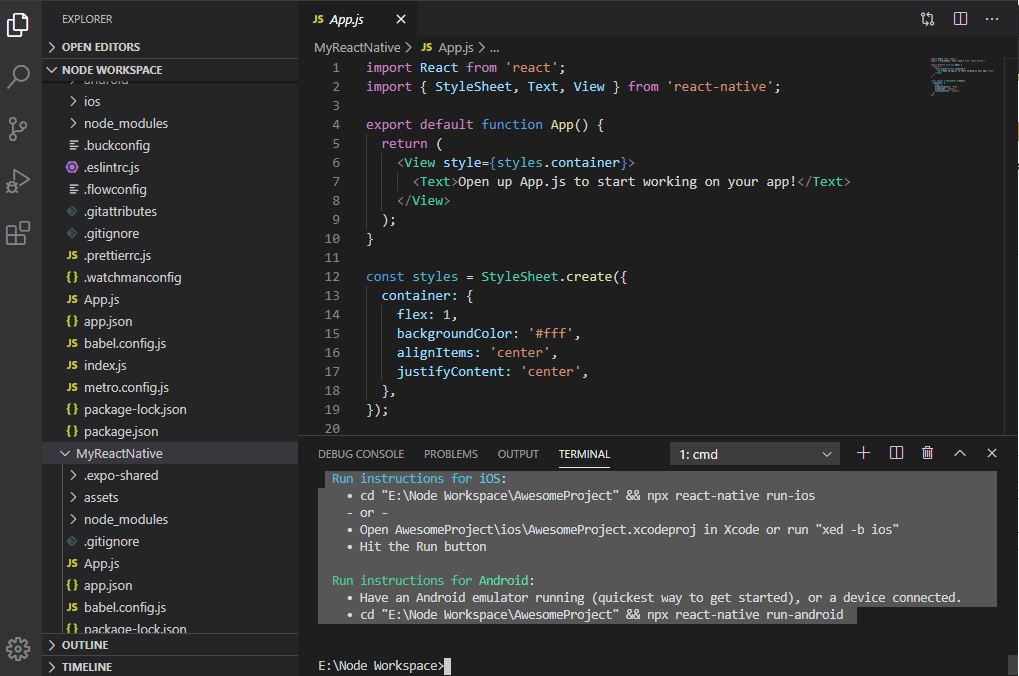
Task: Collapse the Node Workspace section
Action: 170,70
